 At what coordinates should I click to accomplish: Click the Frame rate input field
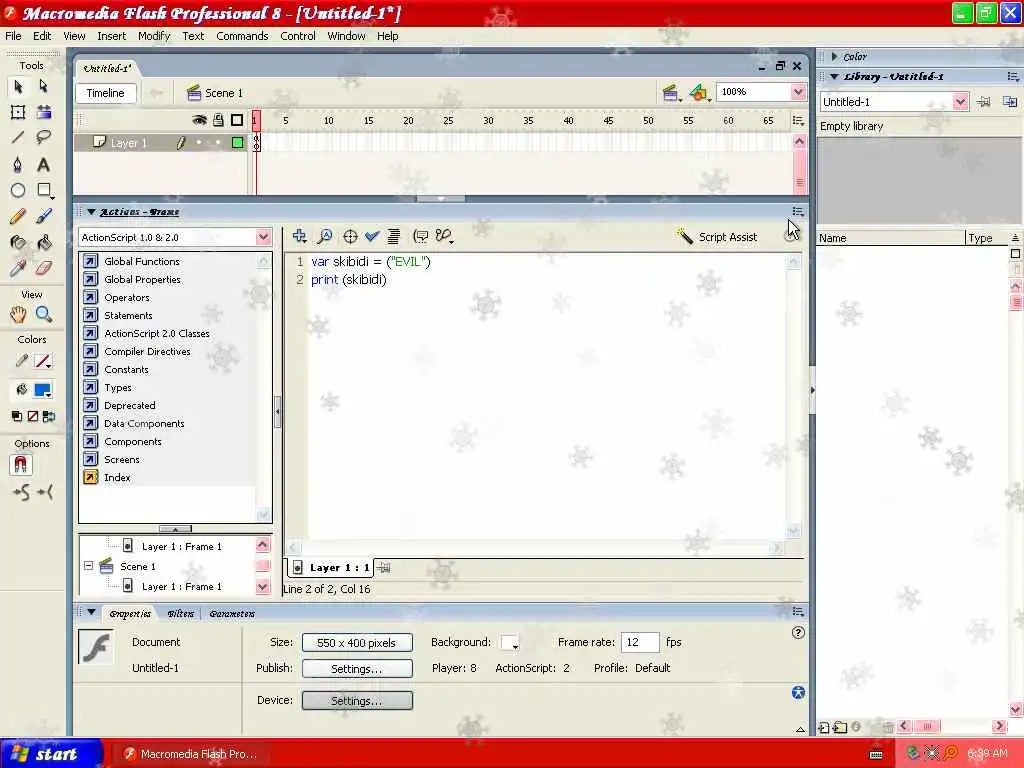click(639, 642)
